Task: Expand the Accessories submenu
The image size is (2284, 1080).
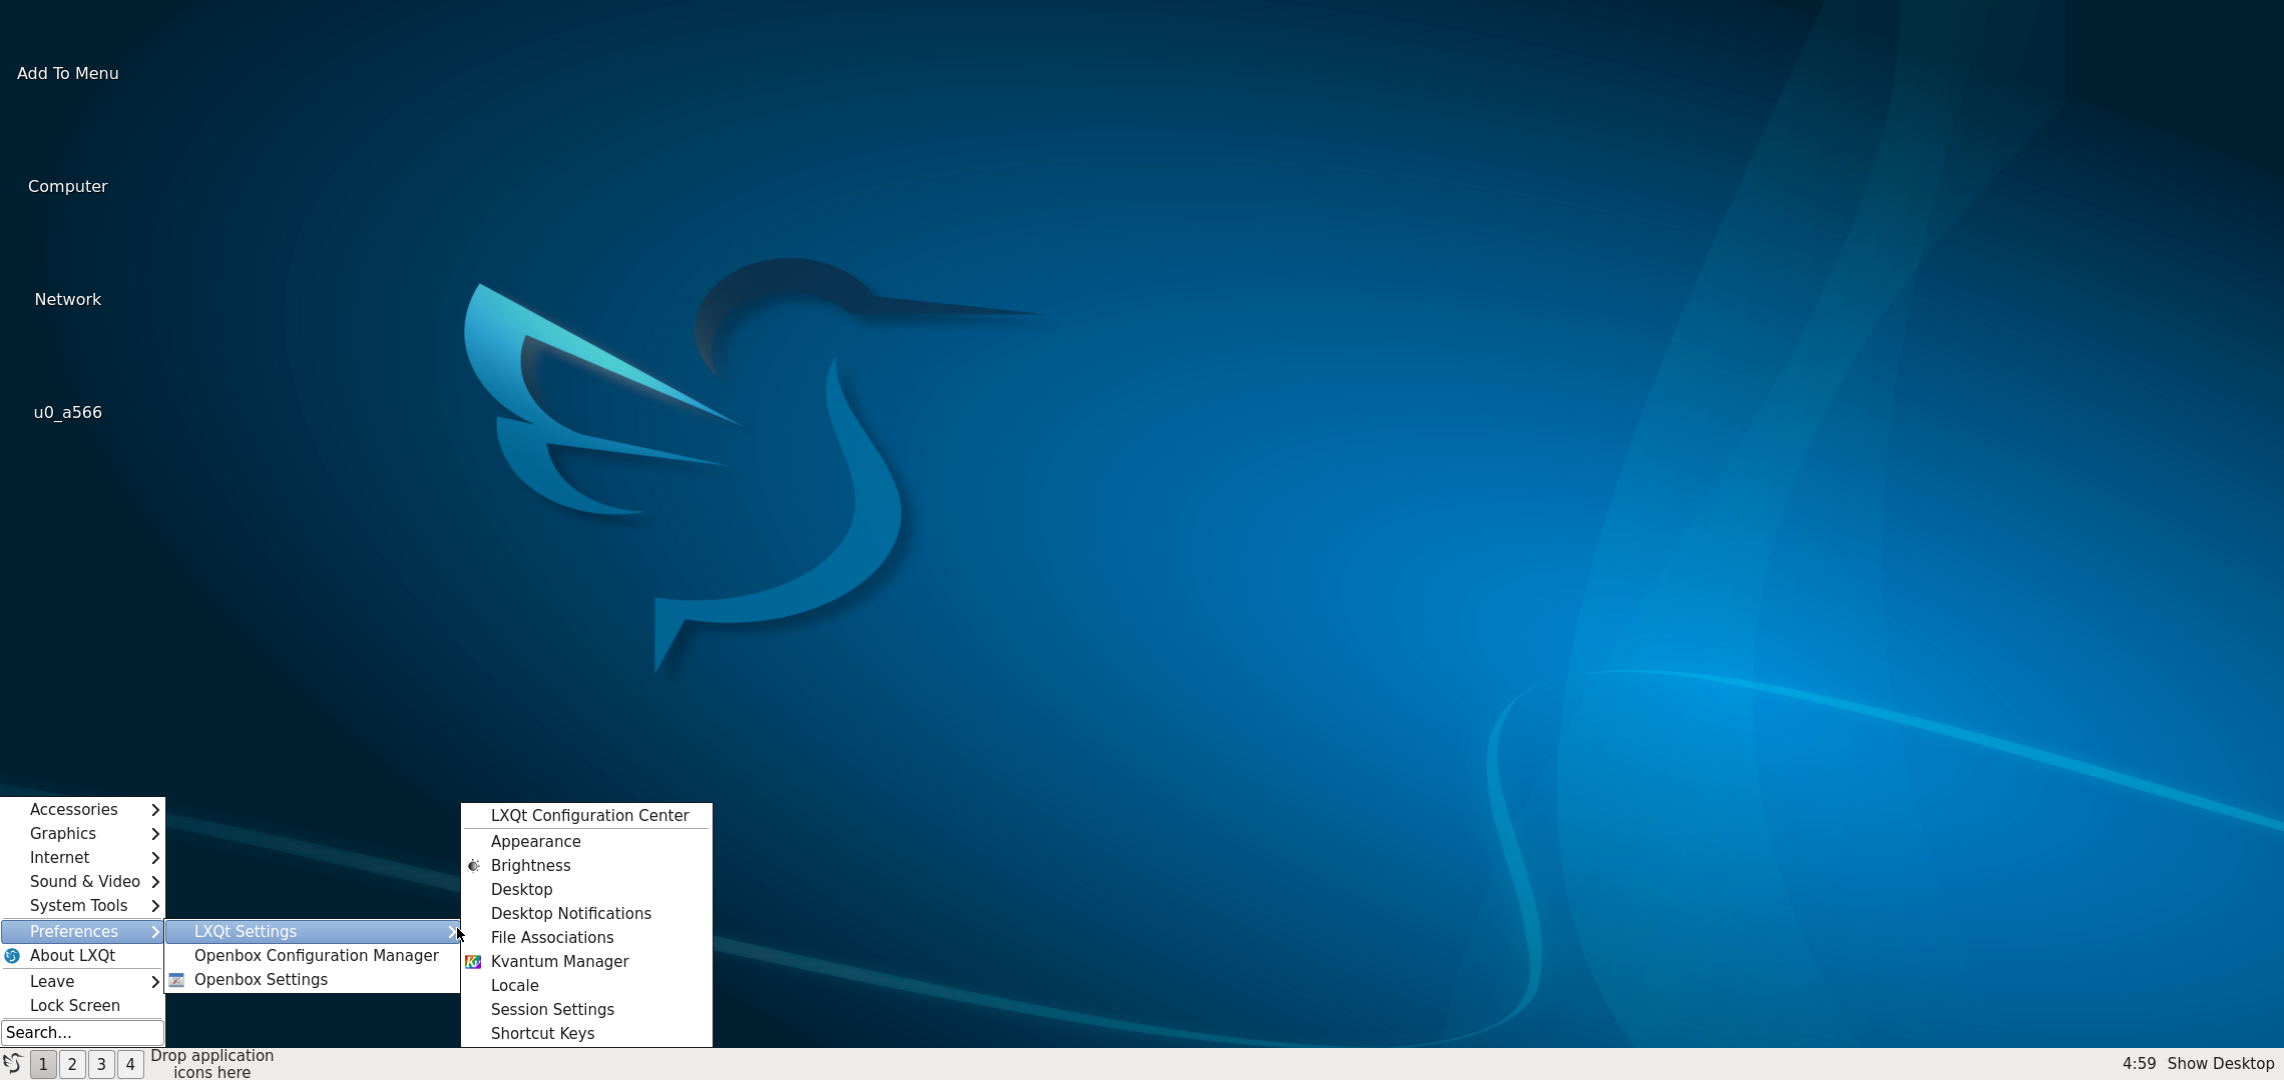Action: [x=82, y=810]
